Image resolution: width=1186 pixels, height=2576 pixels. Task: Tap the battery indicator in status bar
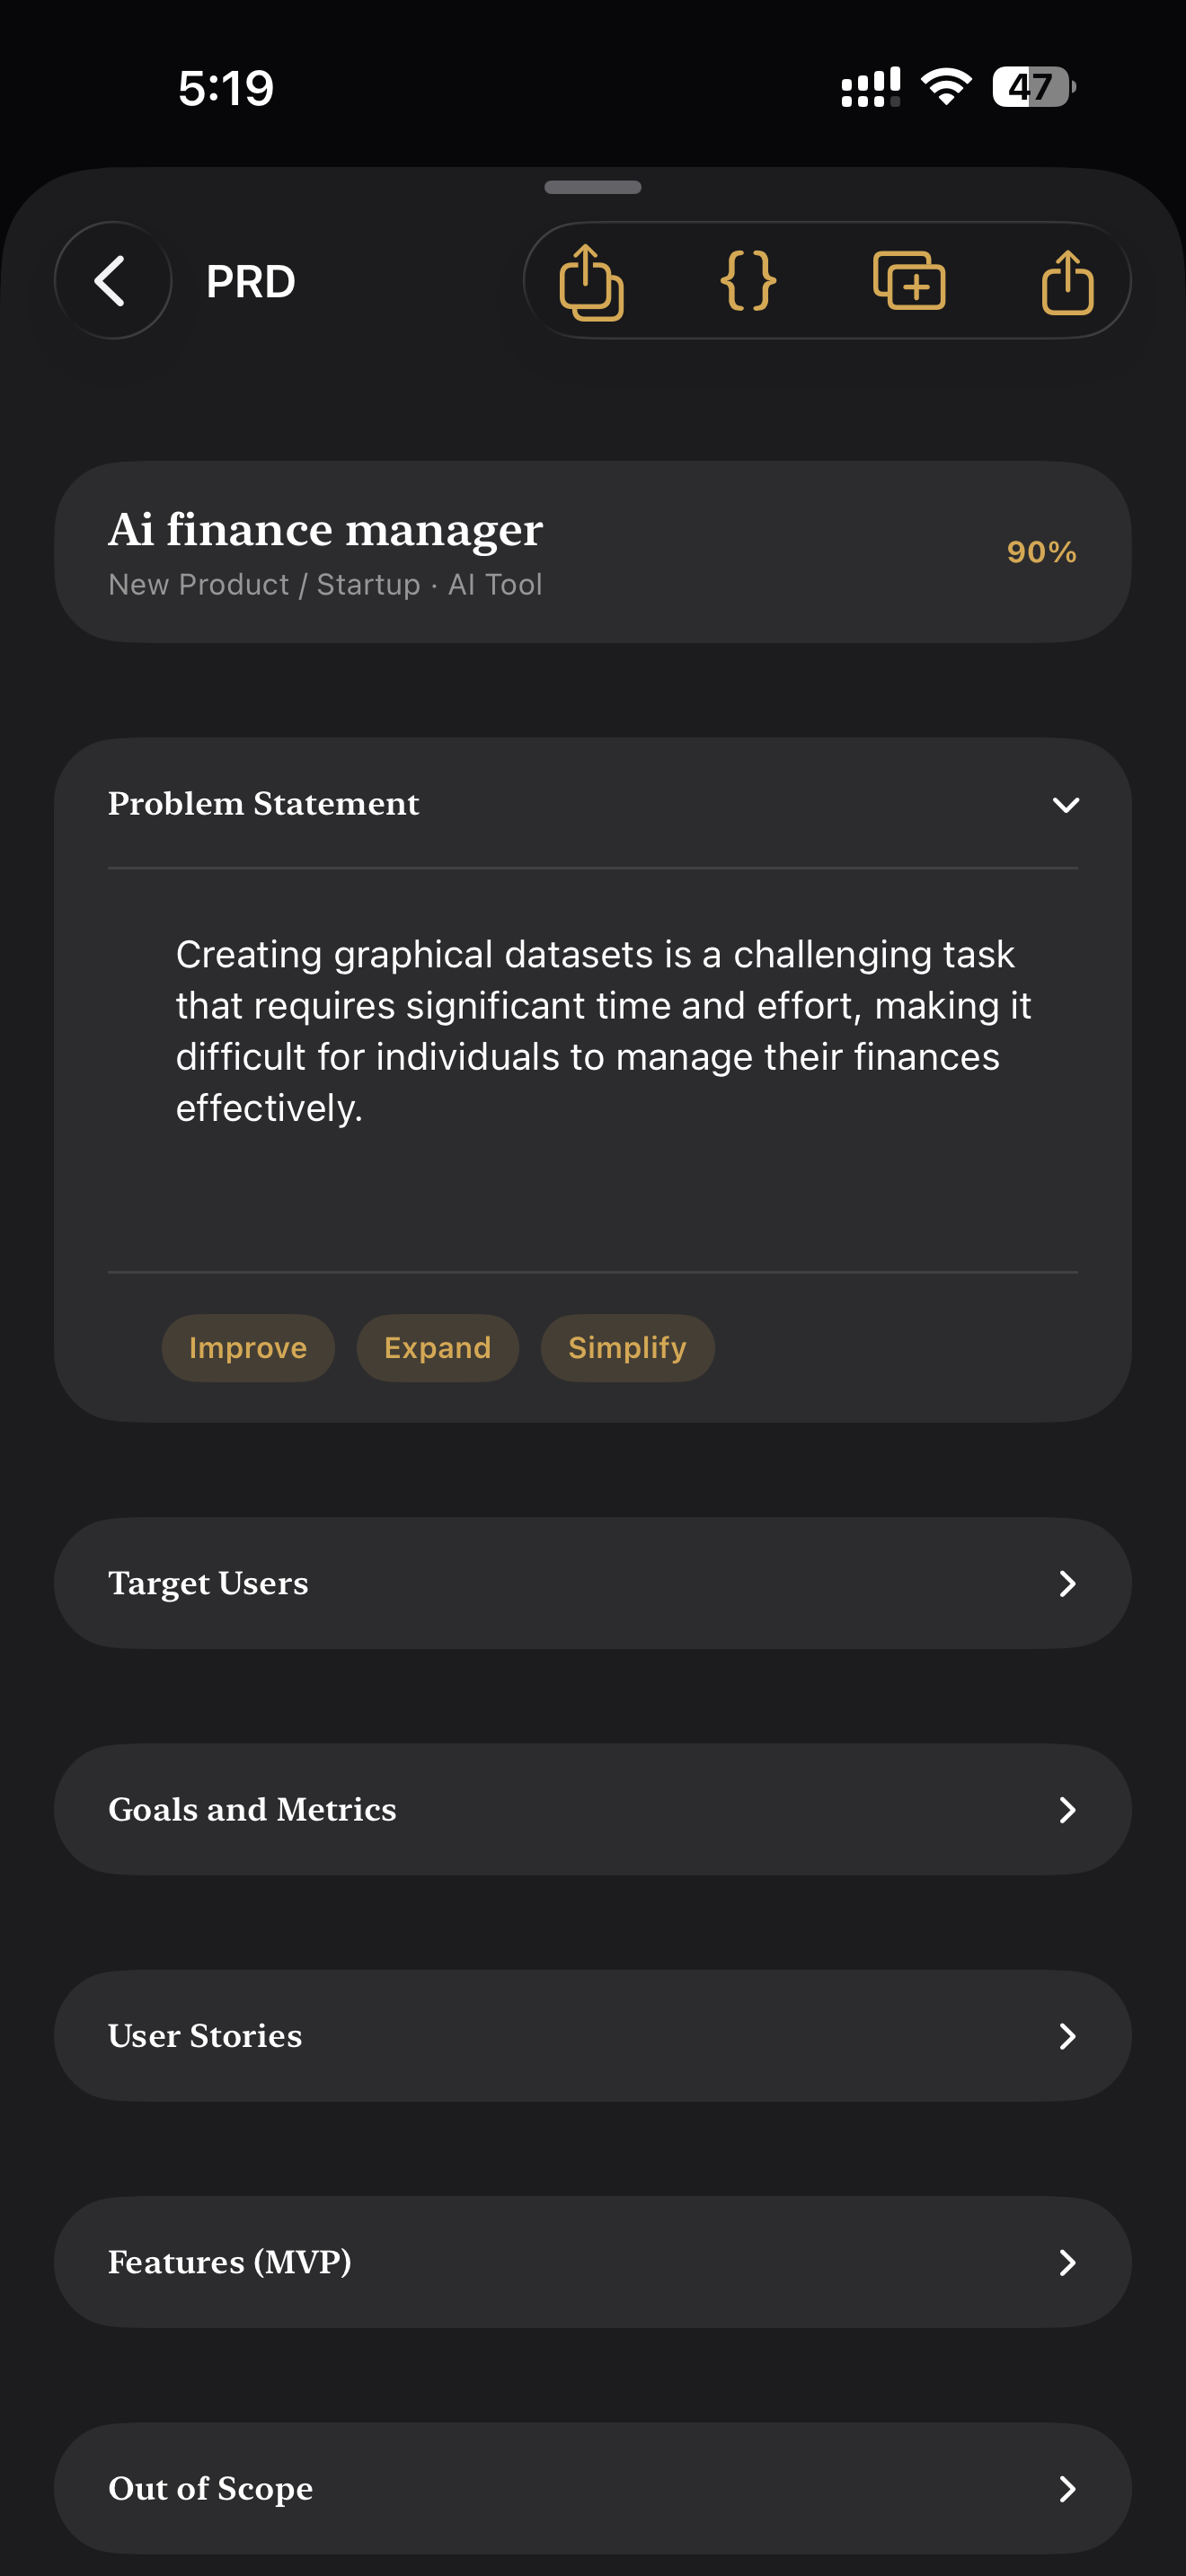(x=1033, y=87)
